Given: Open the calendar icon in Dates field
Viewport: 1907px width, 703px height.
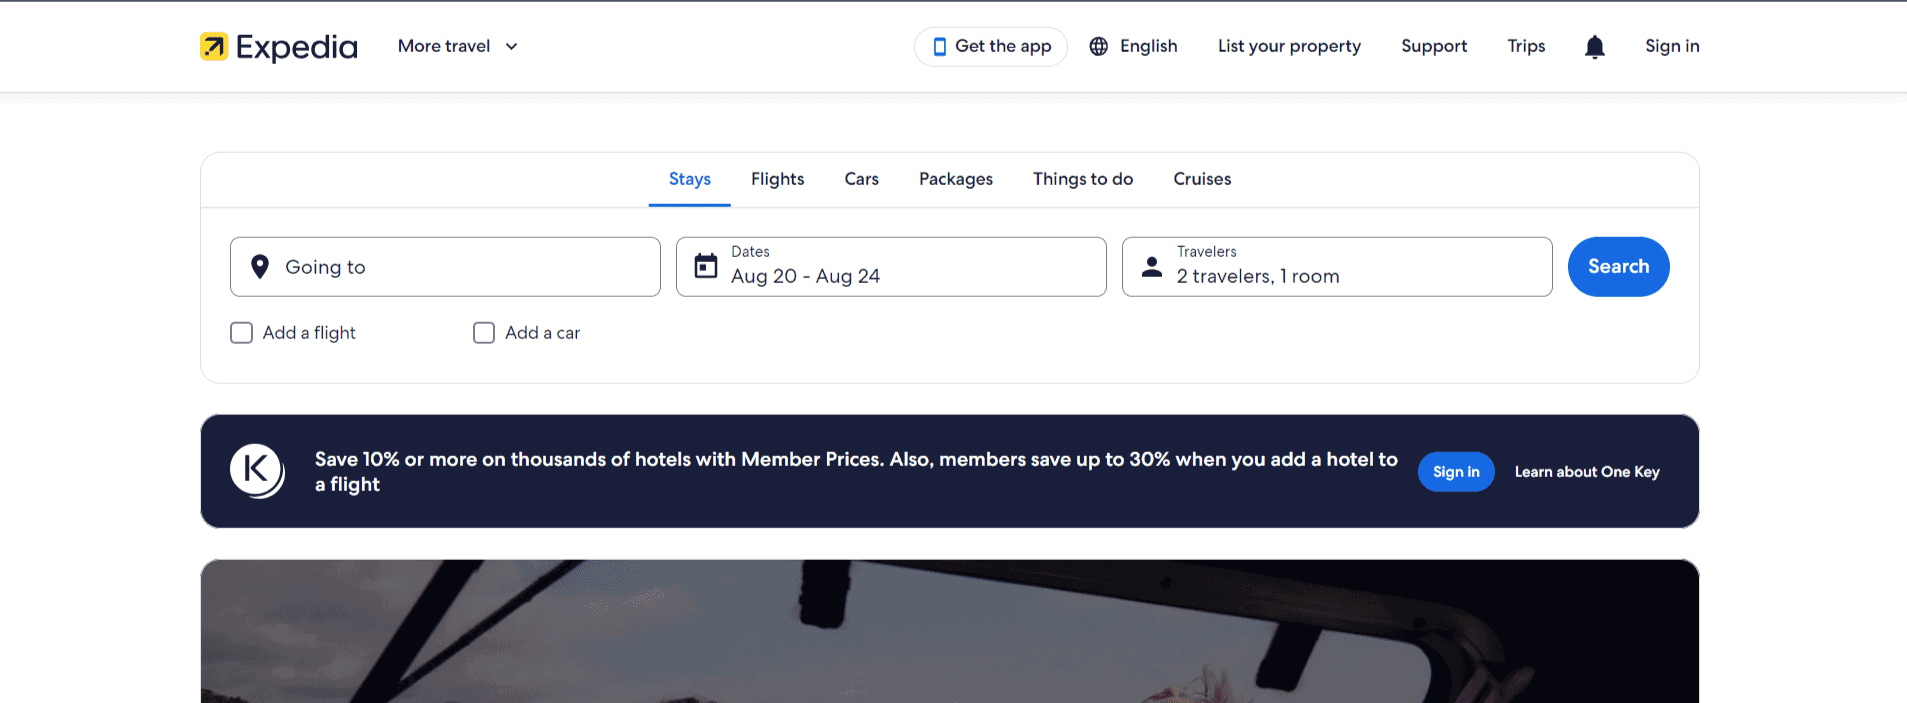Looking at the screenshot, I should (x=705, y=266).
